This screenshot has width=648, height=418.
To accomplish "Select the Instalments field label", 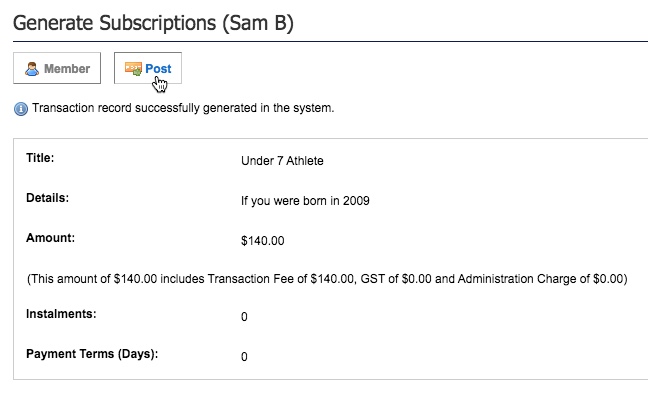I will click(60, 314).
